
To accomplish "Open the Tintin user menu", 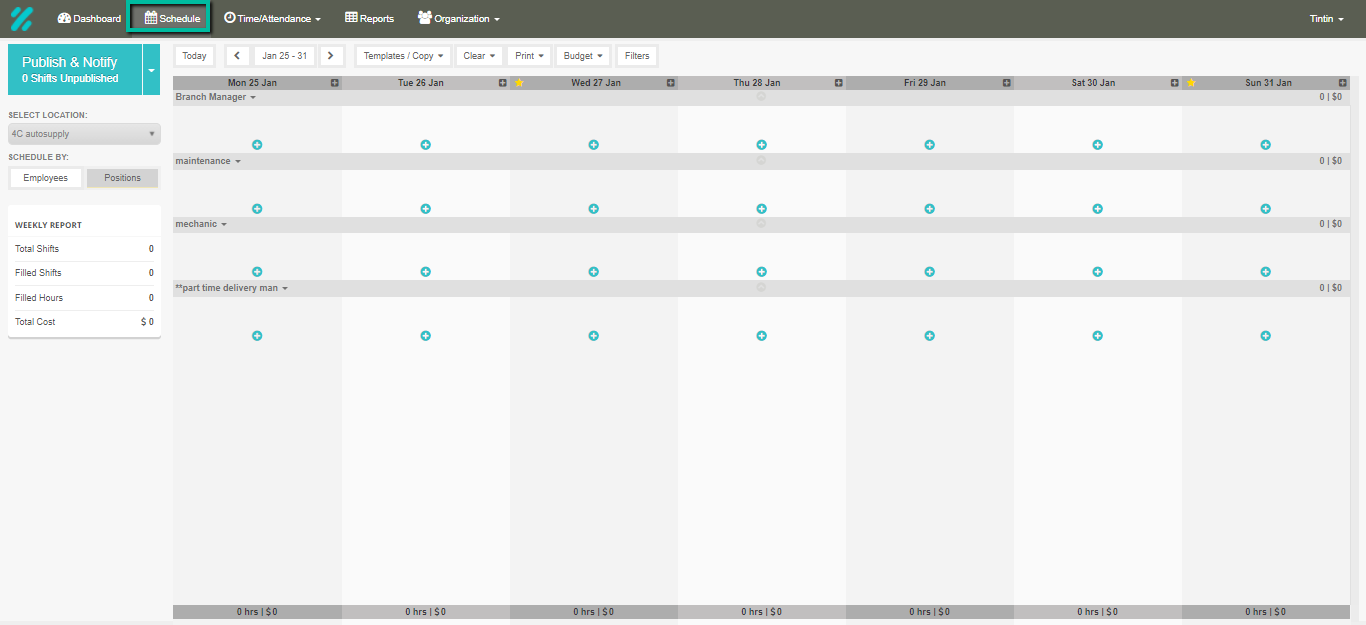I will click(1327, 19).
